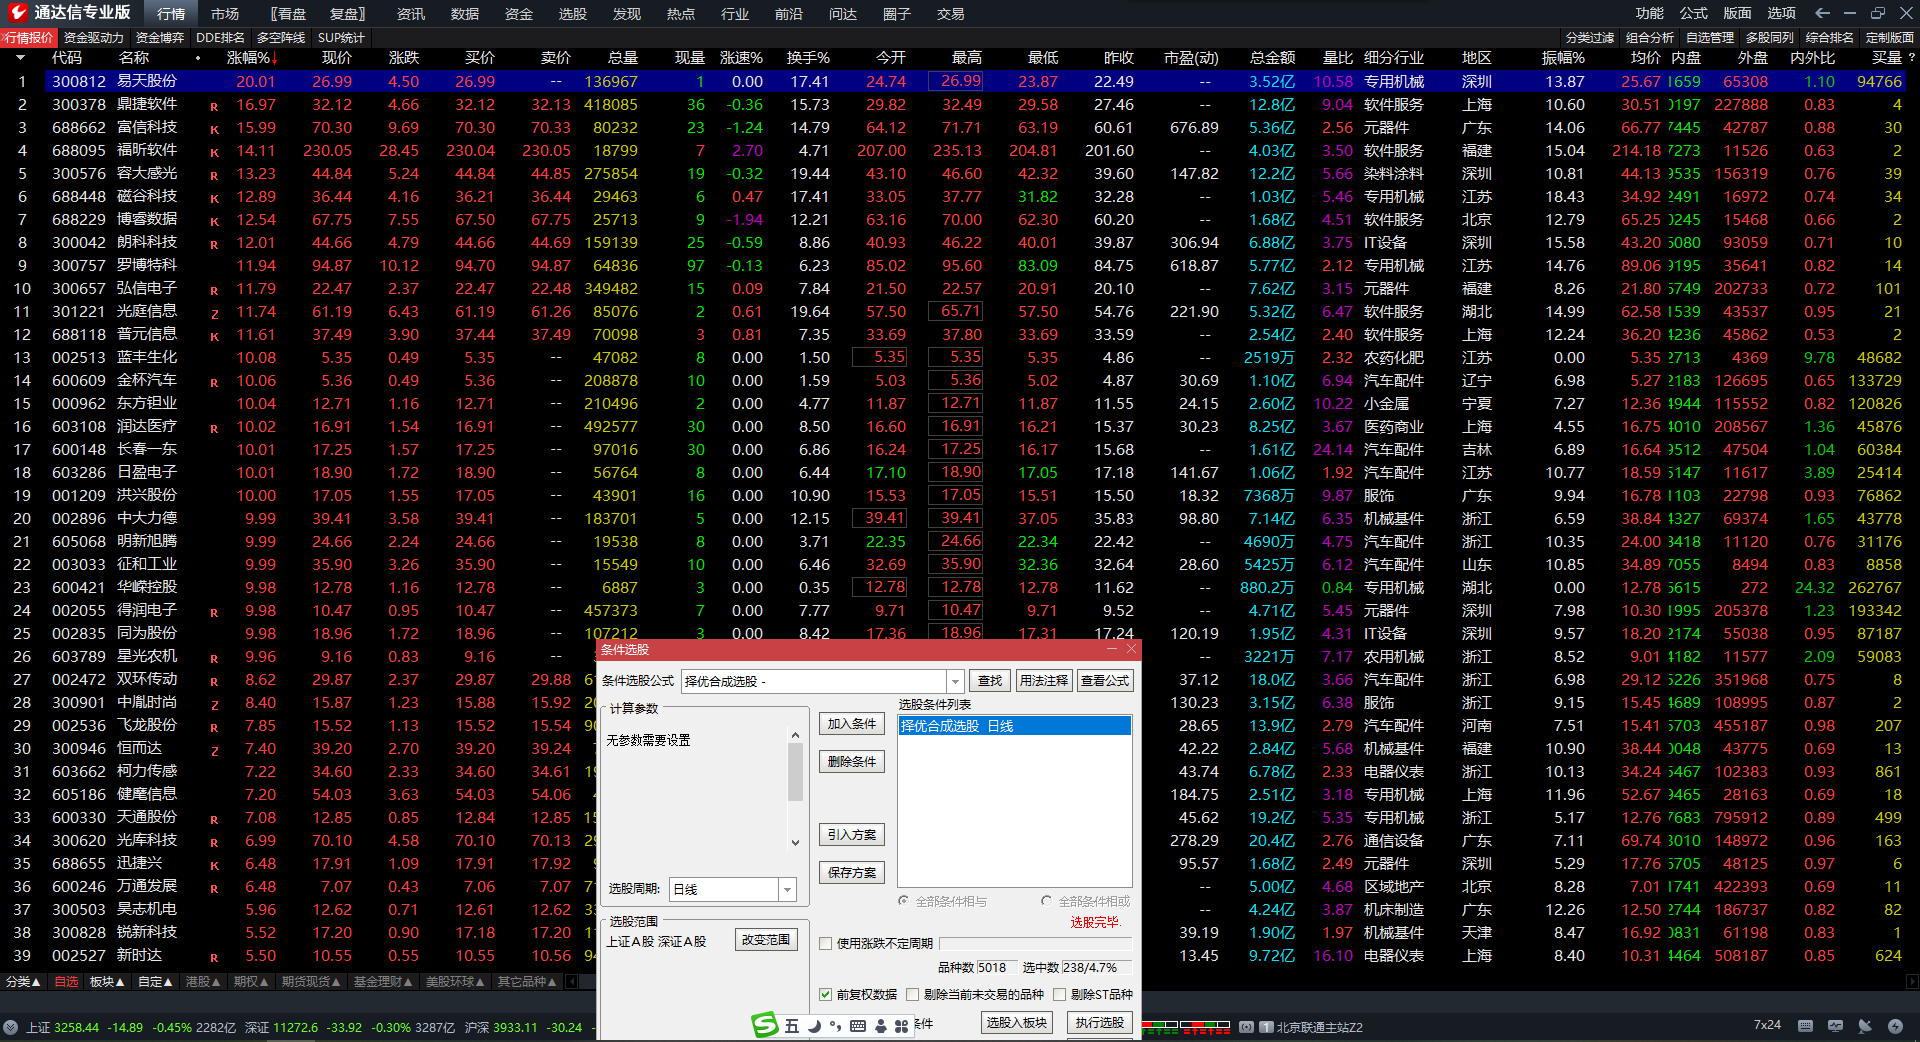
Task: Click the K marker next to 富信科技
Action: [214, 129]
